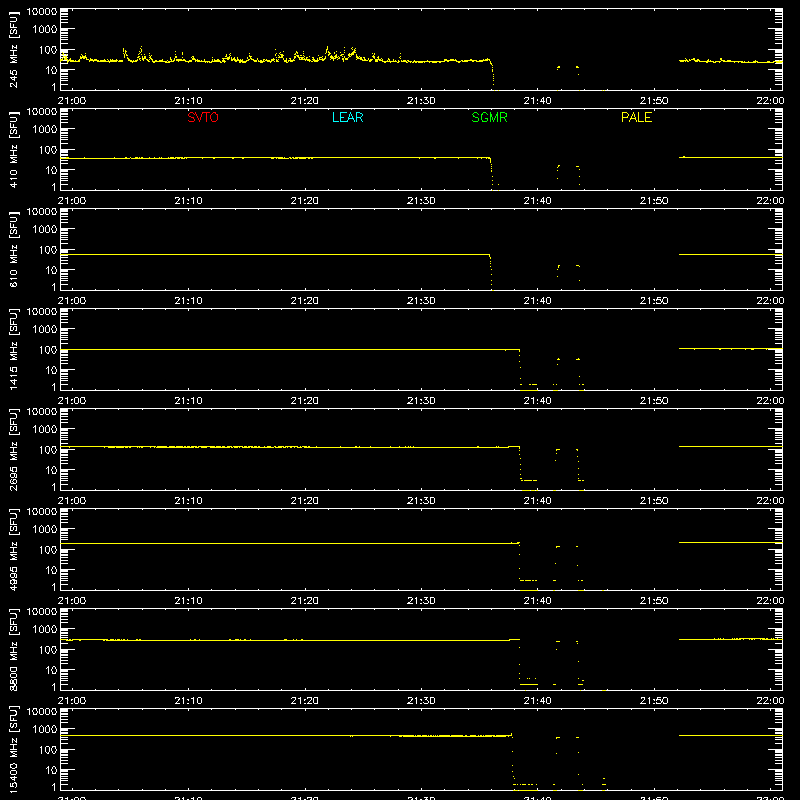Select the 2695 MHz [SFU] axis title
800x800 pixels.
click(13, 449)
